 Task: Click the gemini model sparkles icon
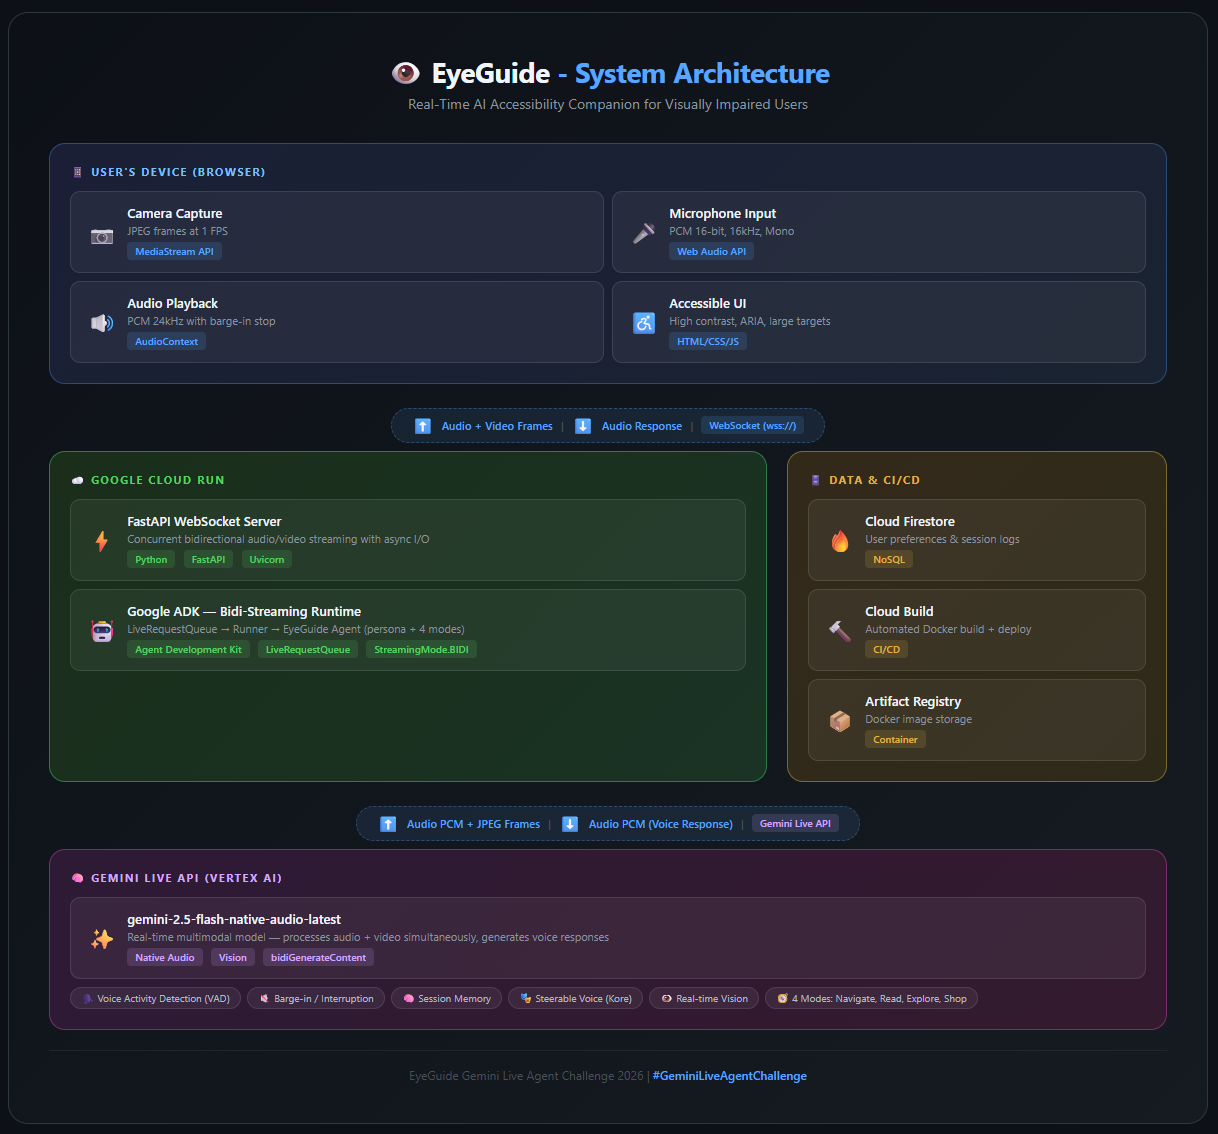[x=102, y=939]
